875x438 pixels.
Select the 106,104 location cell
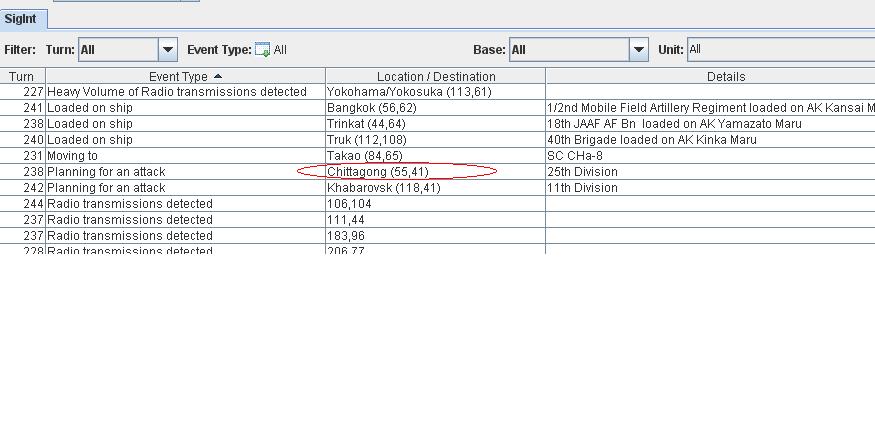[436, 204]
